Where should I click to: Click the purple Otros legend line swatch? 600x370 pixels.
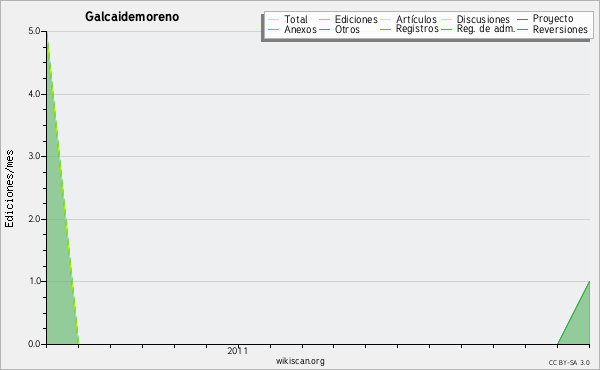(x=324, y=30)
